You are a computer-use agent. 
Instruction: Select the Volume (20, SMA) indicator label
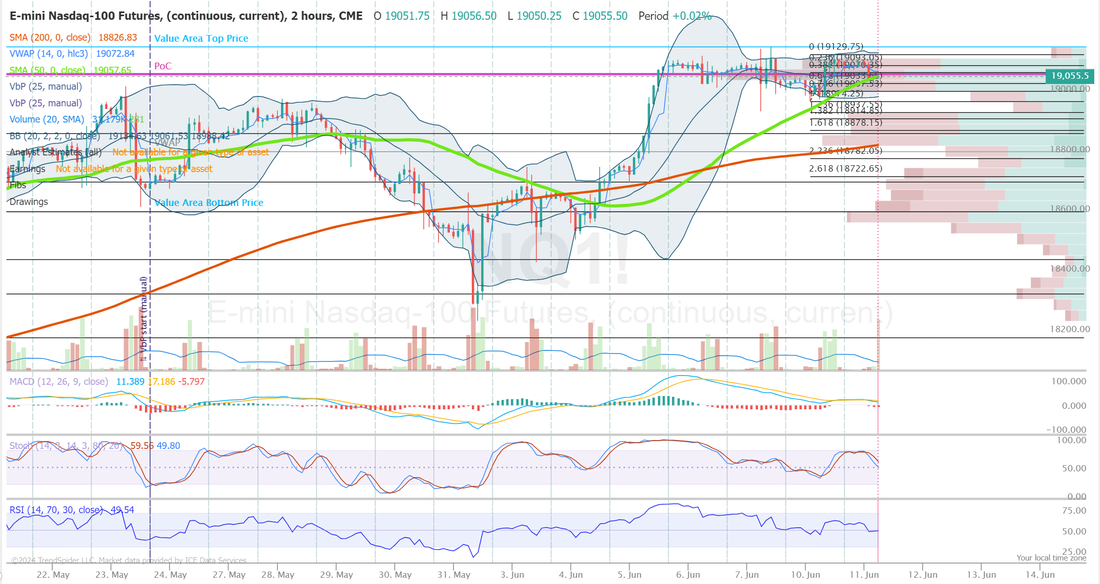(46, 119)
